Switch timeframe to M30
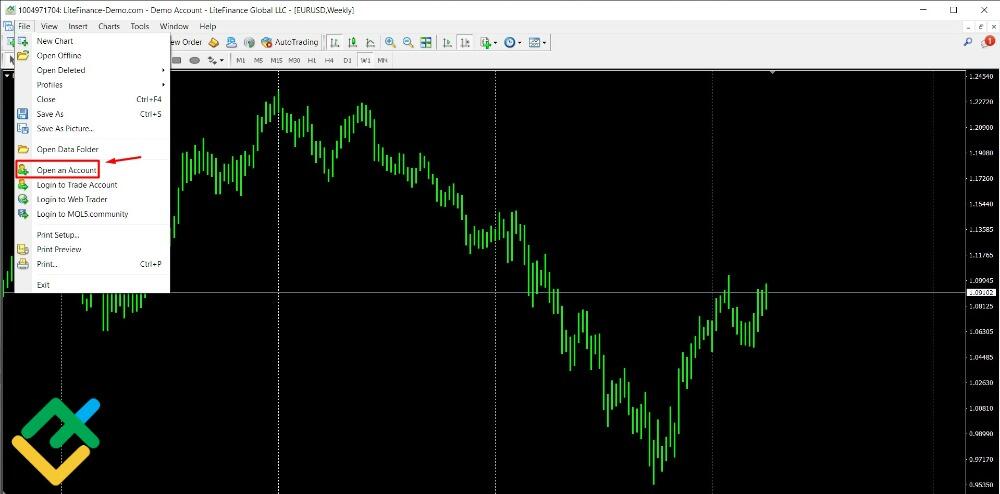This screenshot has height=494, width=1000. click(x=294, y=60)
